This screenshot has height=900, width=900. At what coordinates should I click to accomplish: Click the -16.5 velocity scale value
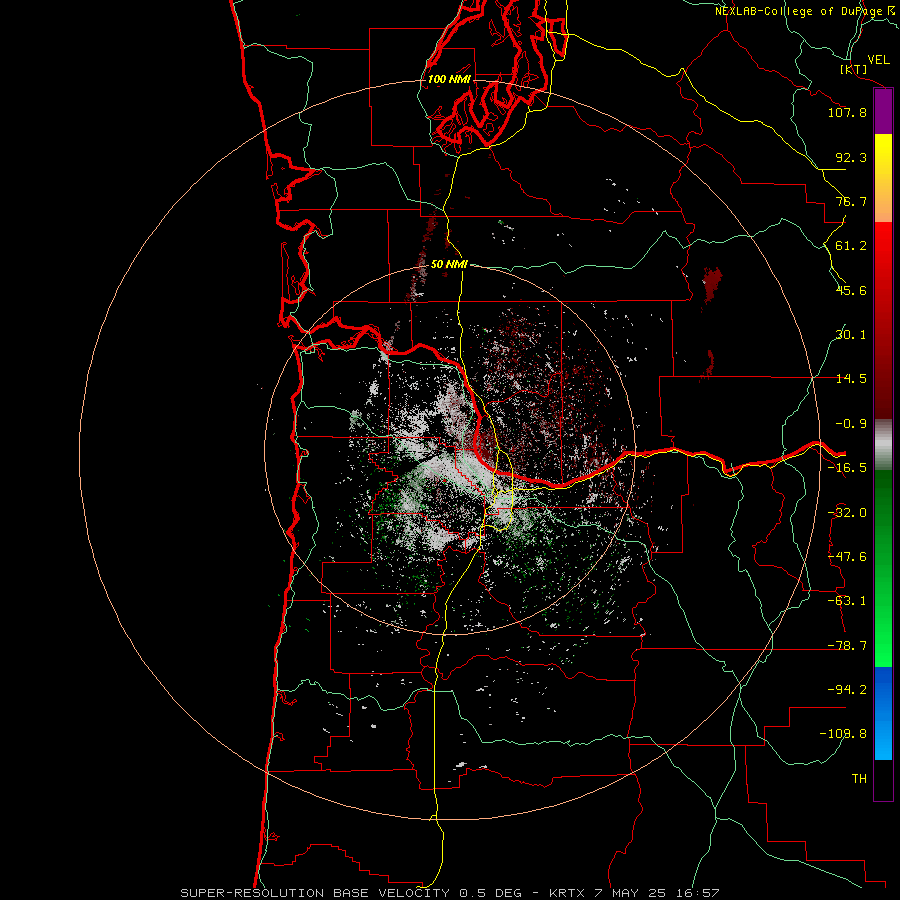click(x=847, y=468)
